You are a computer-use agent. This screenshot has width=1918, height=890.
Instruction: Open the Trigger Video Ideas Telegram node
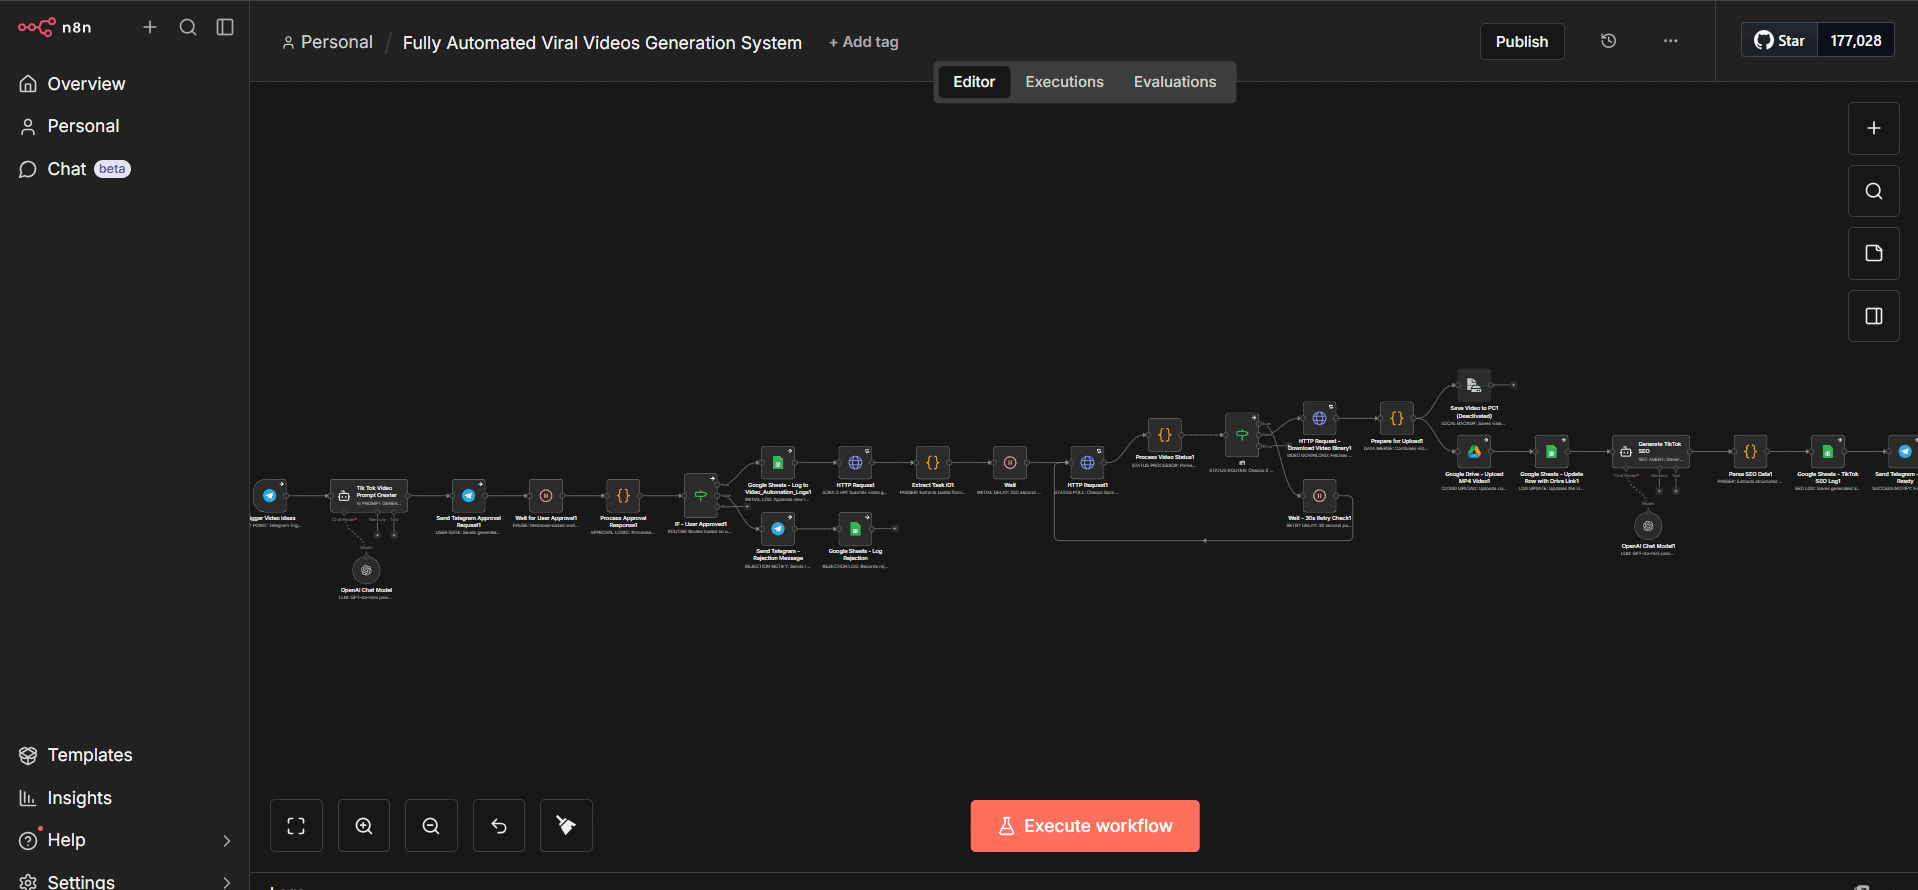(270, 496)
